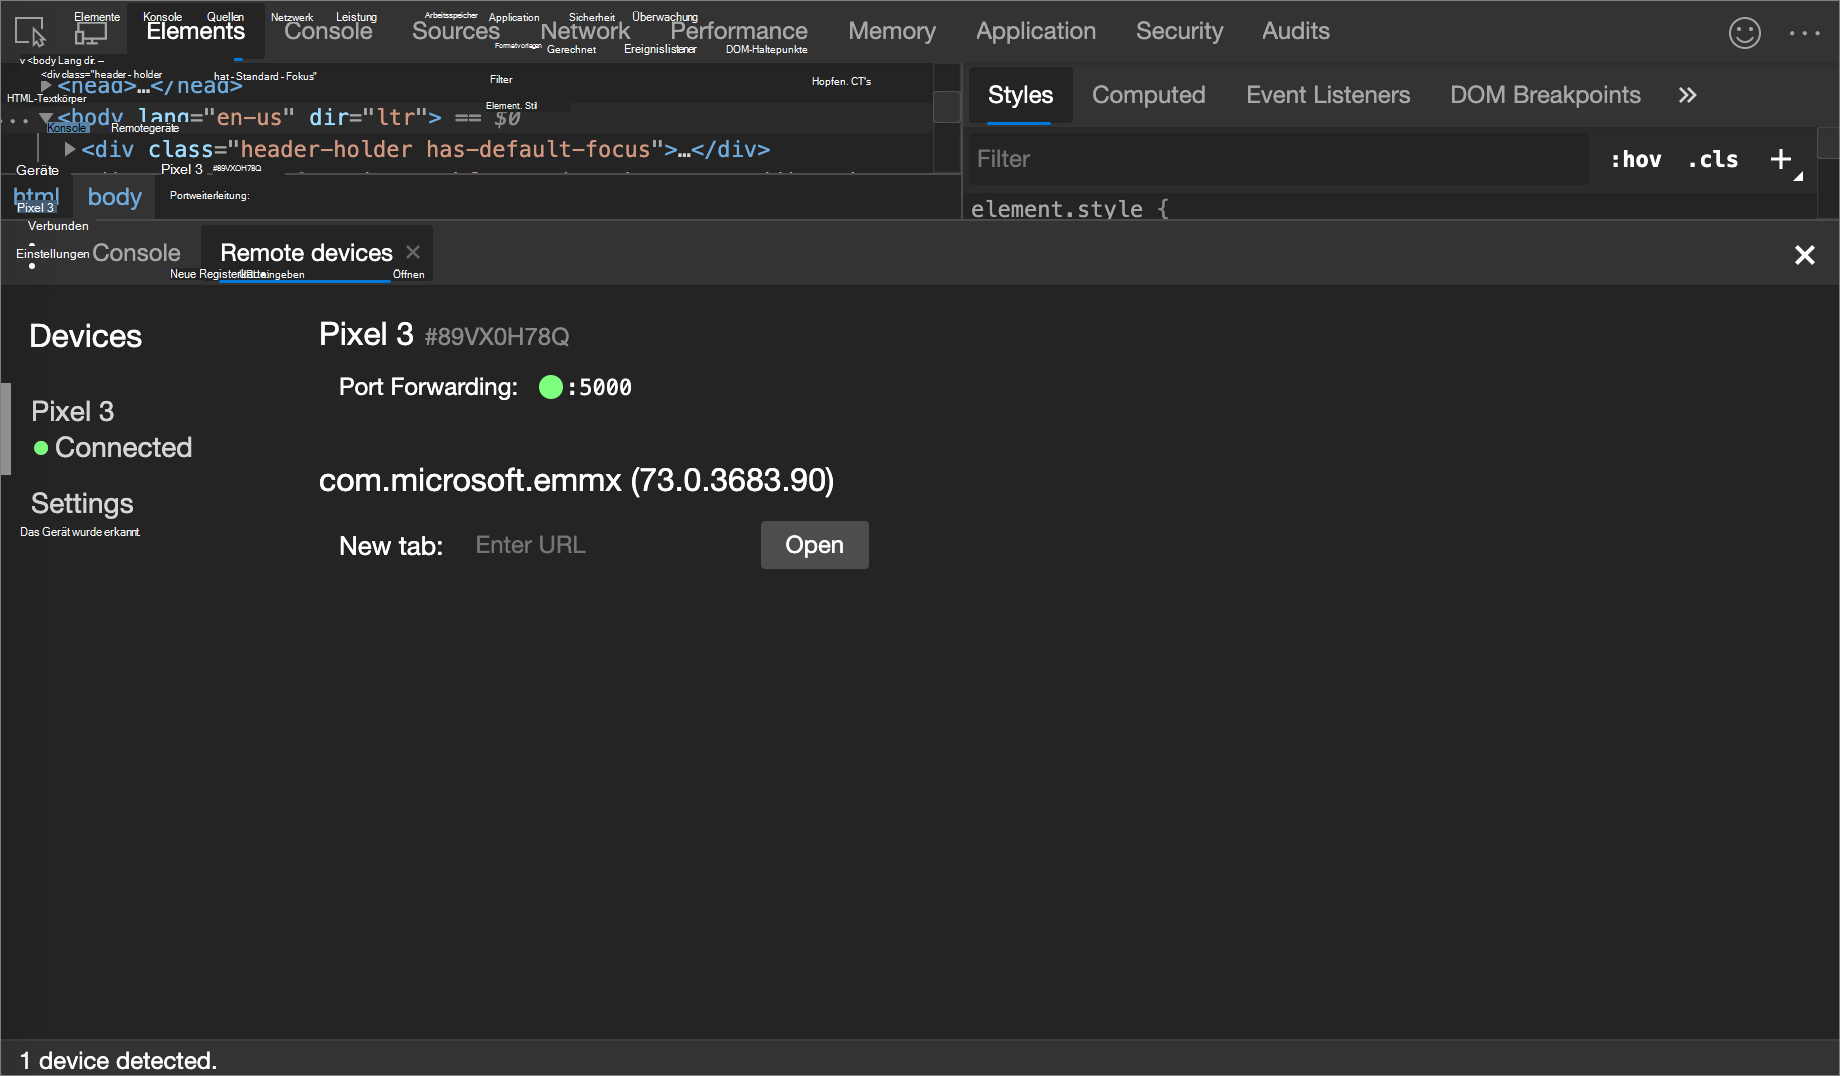The width and height of the screenshot is (1840, 1076).
Task: Expand the header-holder div node
Action: pos(70,149)
